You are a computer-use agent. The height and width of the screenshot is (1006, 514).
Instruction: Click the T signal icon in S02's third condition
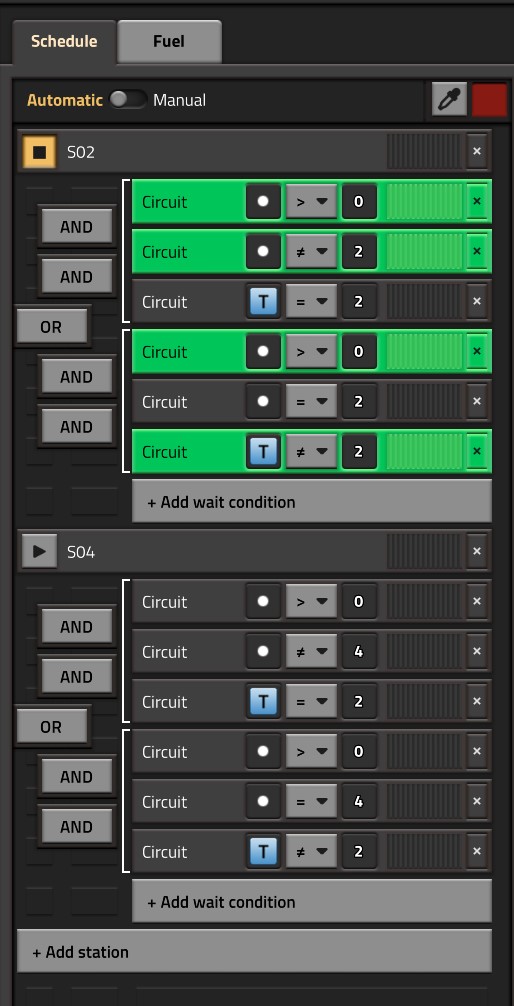click(x=263, y=302)
